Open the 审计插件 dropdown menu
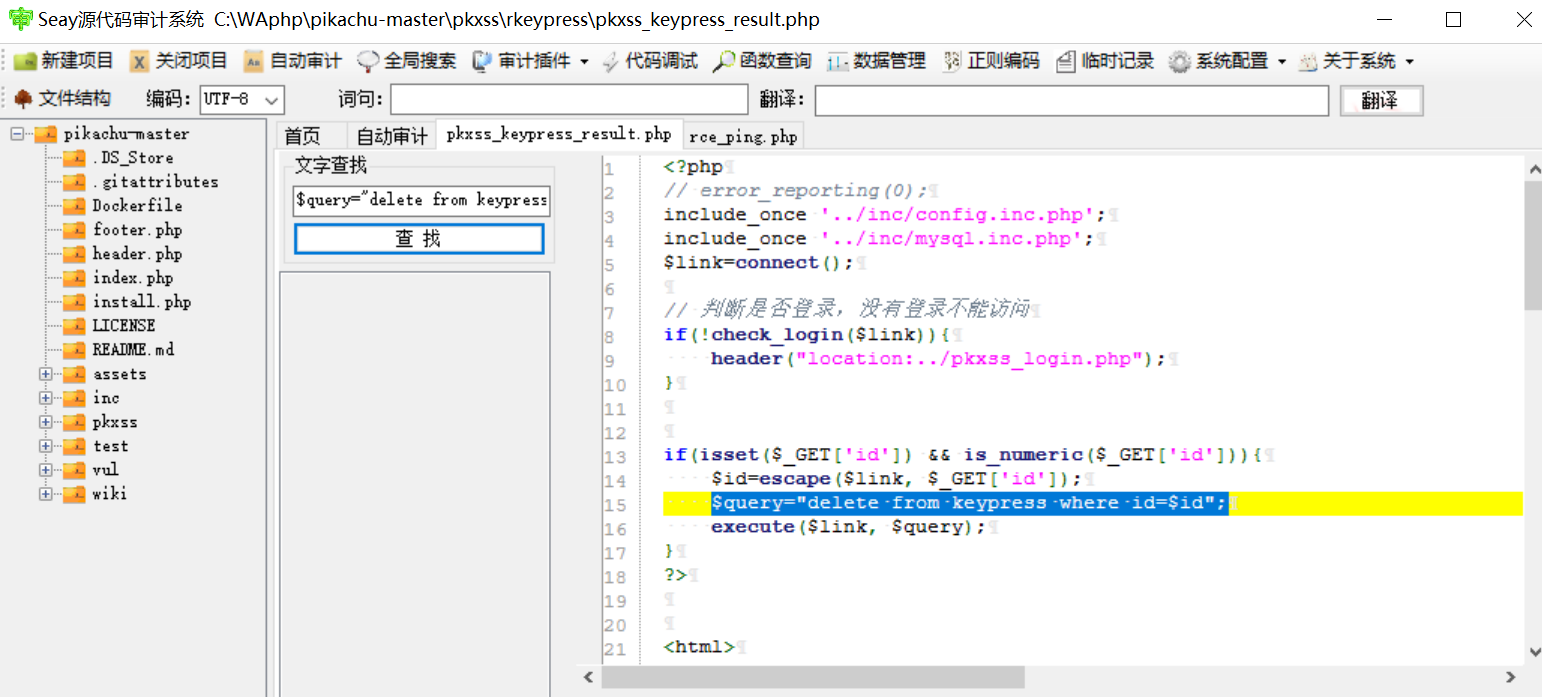The height and width of the screenshot is (697, 1542). click(584, 62)
